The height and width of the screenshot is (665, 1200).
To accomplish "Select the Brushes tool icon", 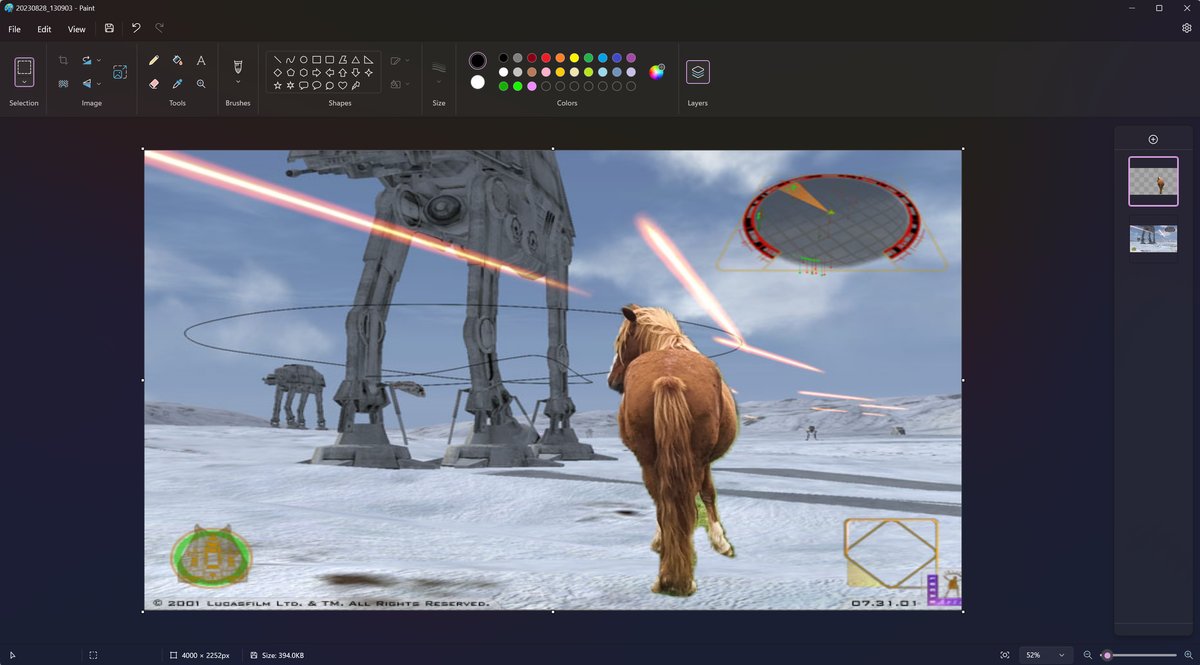I will [x=238, y=66].
